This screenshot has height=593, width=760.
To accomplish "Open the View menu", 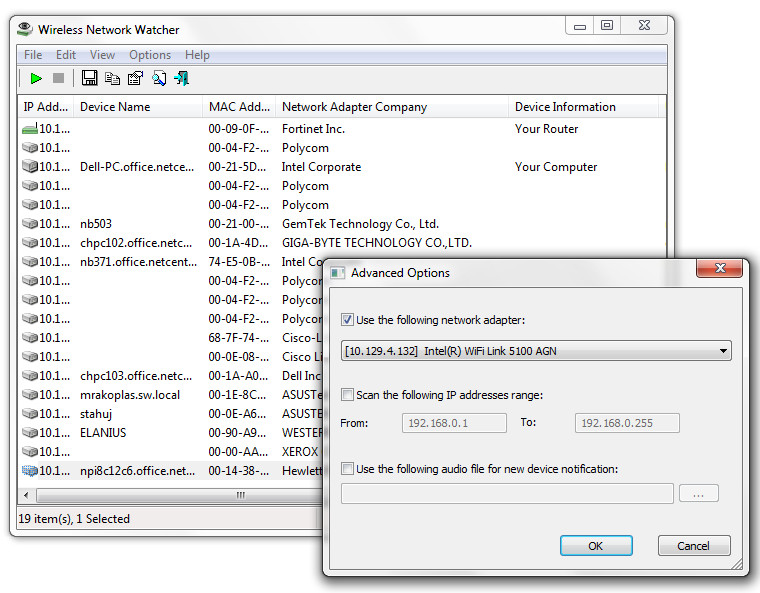I will coord(102,55).
